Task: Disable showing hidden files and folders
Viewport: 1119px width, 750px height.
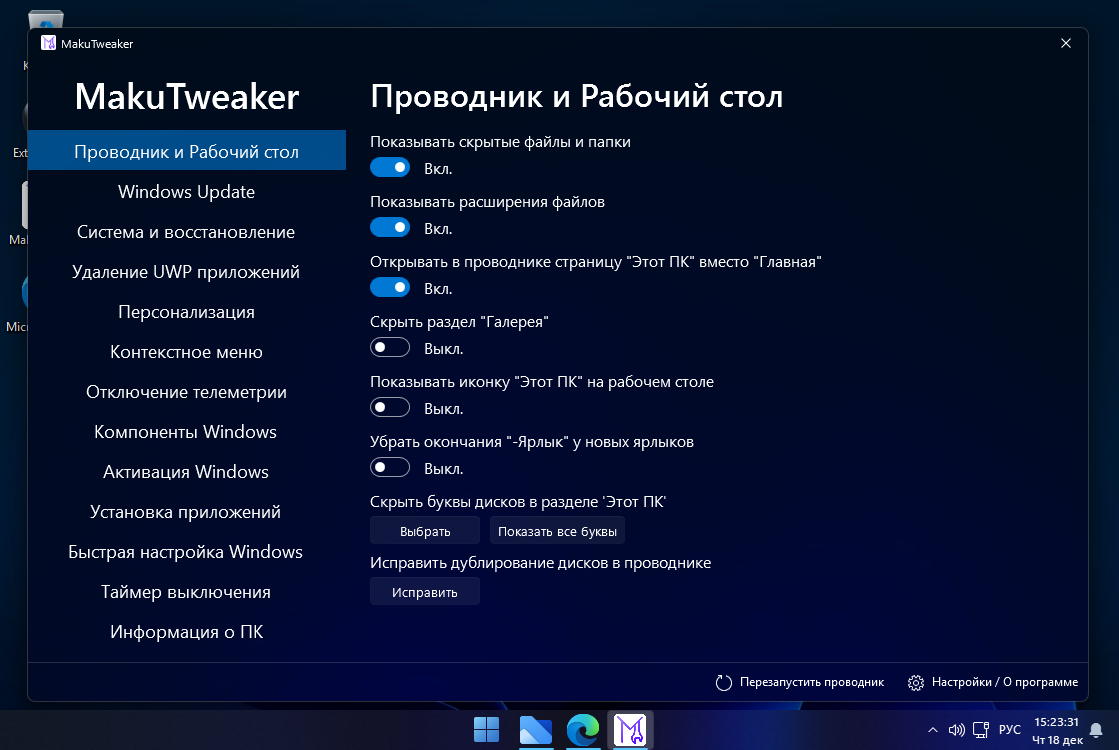Action: pyautogui.click(x=390, y=168)
